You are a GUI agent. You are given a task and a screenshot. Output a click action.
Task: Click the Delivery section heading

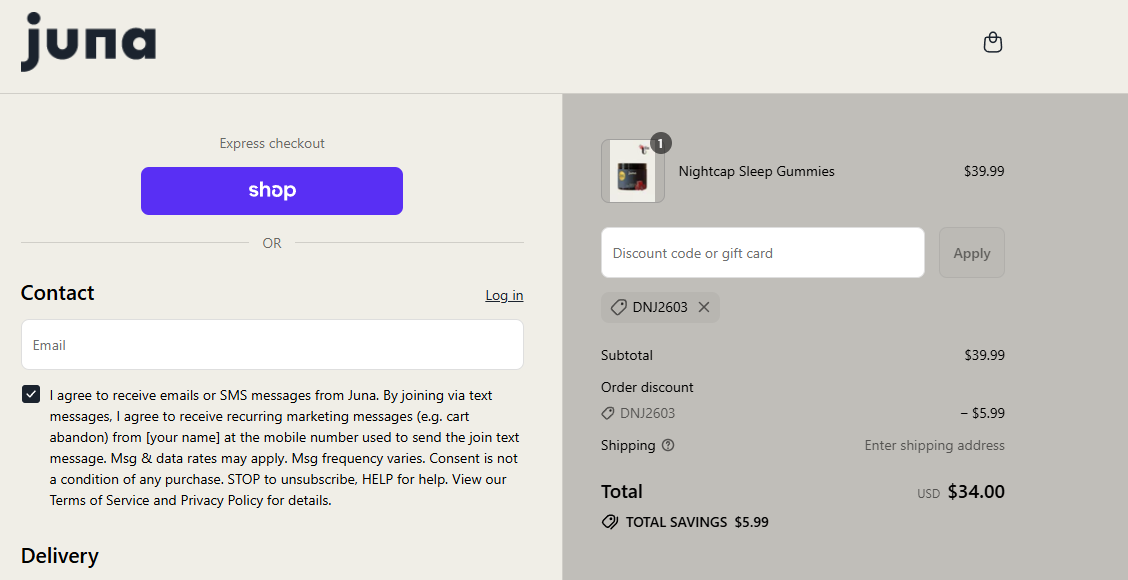click(x=60, y=556)
